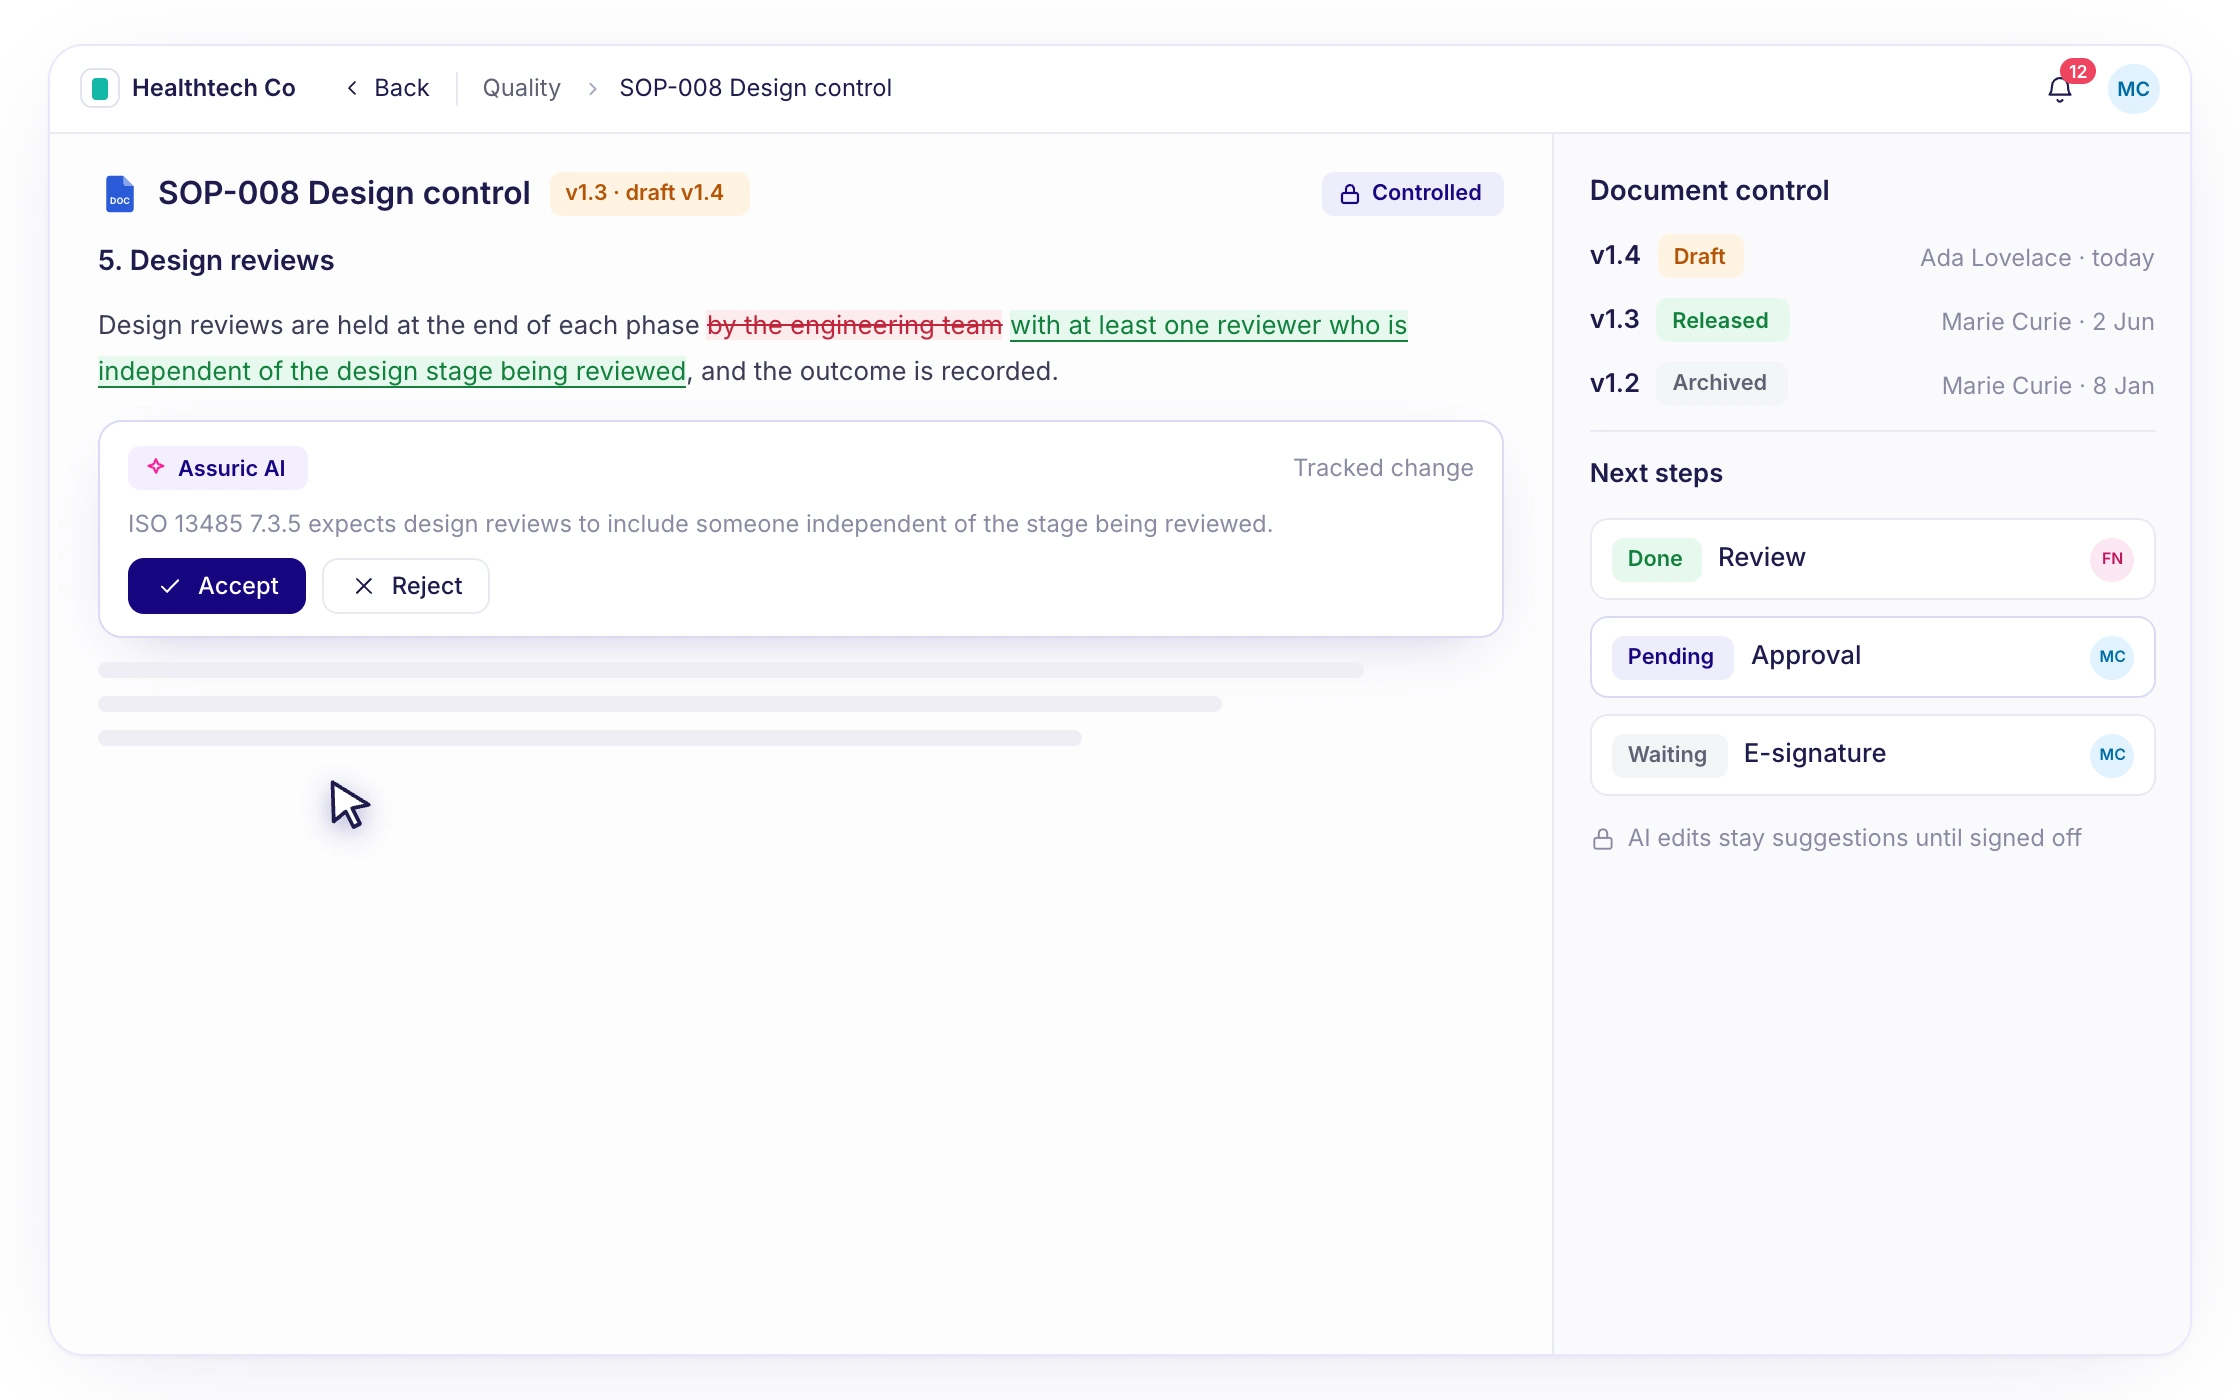
Task: Click 'AI edits stay suggestions until signed off'
Action: (1854, 838)
